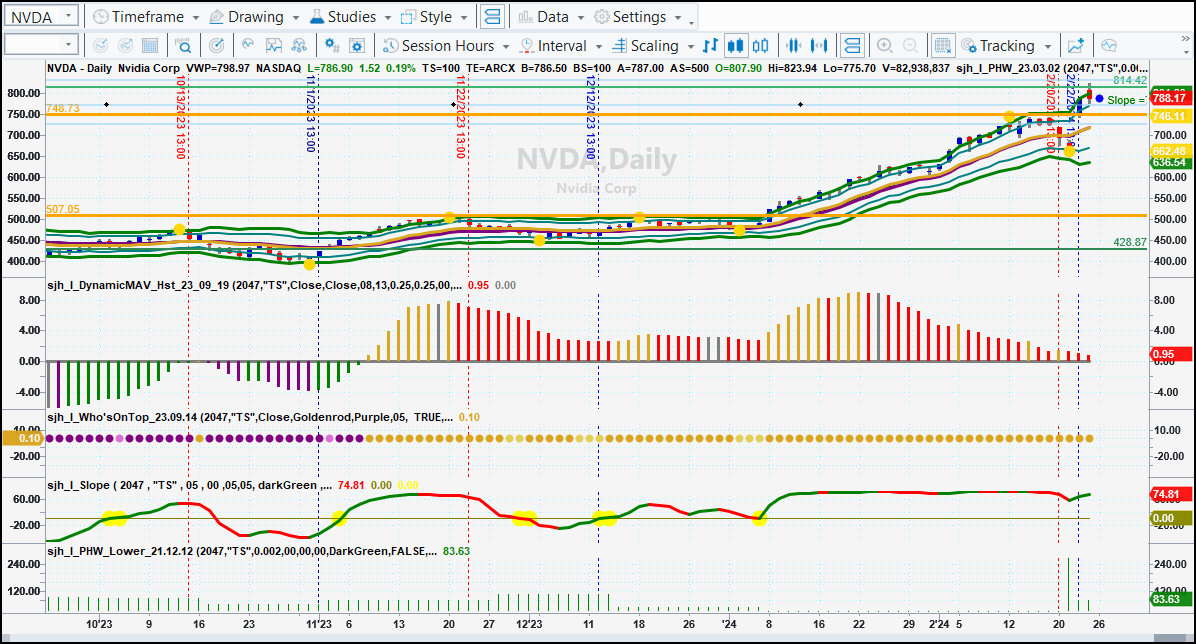Click the zoom out magnifier icon

click(910, 46)
